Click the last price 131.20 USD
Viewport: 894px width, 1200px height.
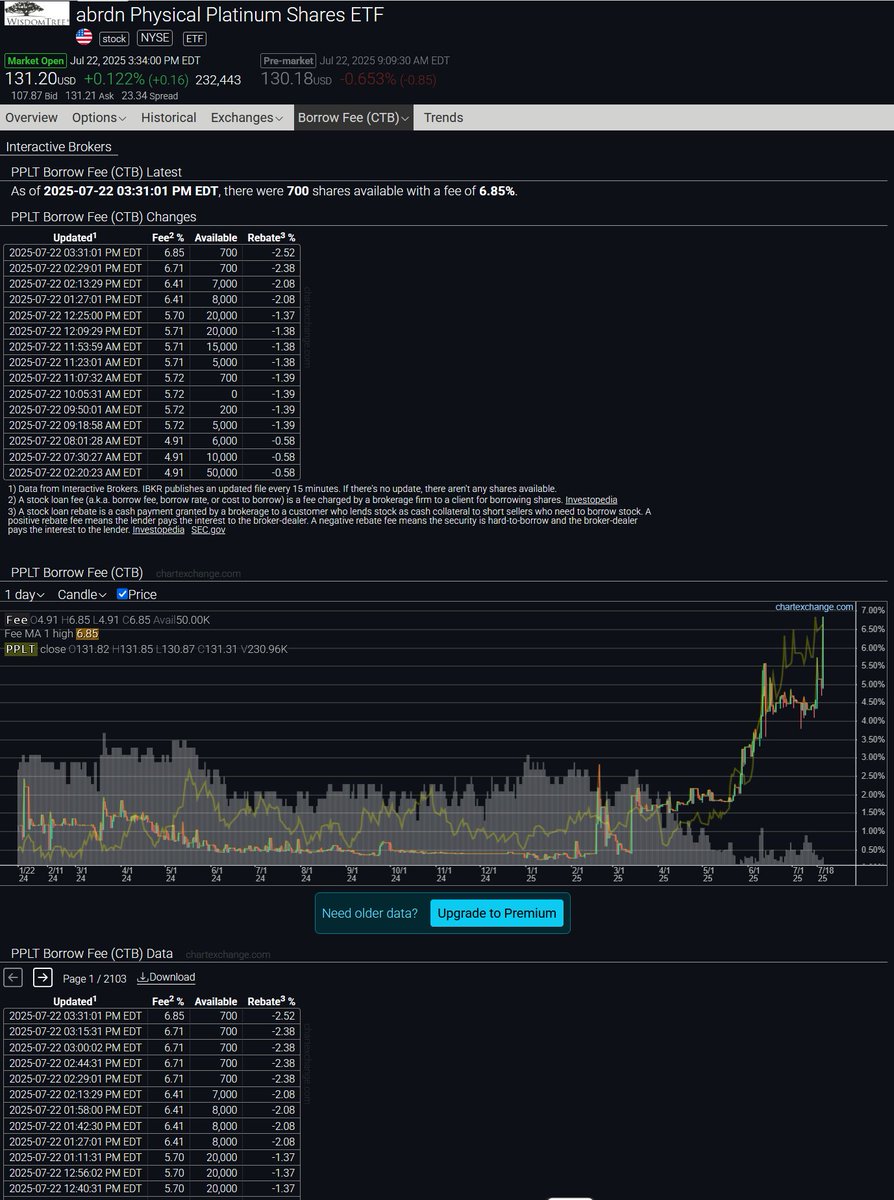pyautogui.click(x=40, y=79)
